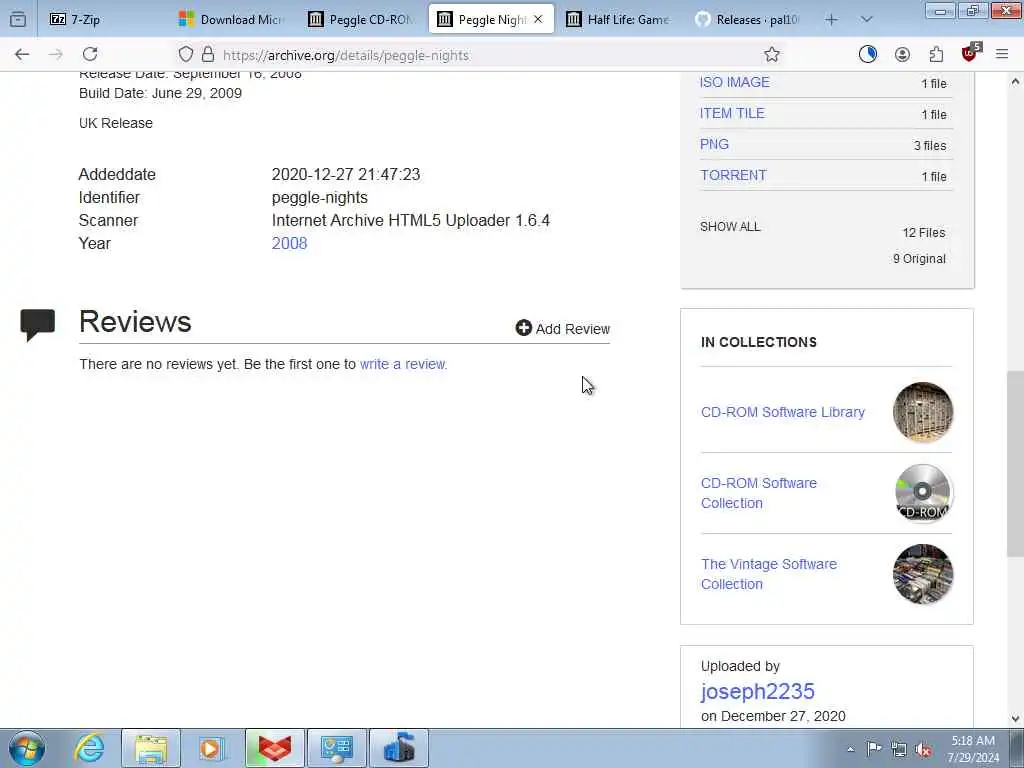
Task: Open CD-ROM Software Library collection
Action: click(x=783, y=412)
